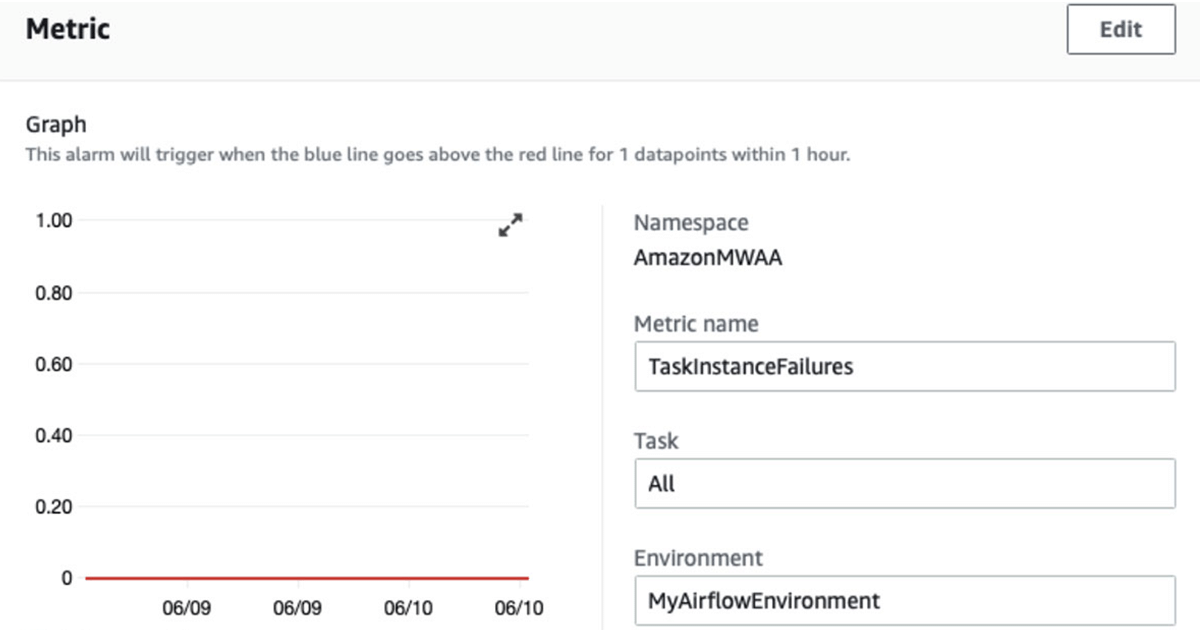Click the rightmost 06/10 date label
The width and height of the screenshot is (1200, 630).
pyautogui.click(x=519, y=608)
